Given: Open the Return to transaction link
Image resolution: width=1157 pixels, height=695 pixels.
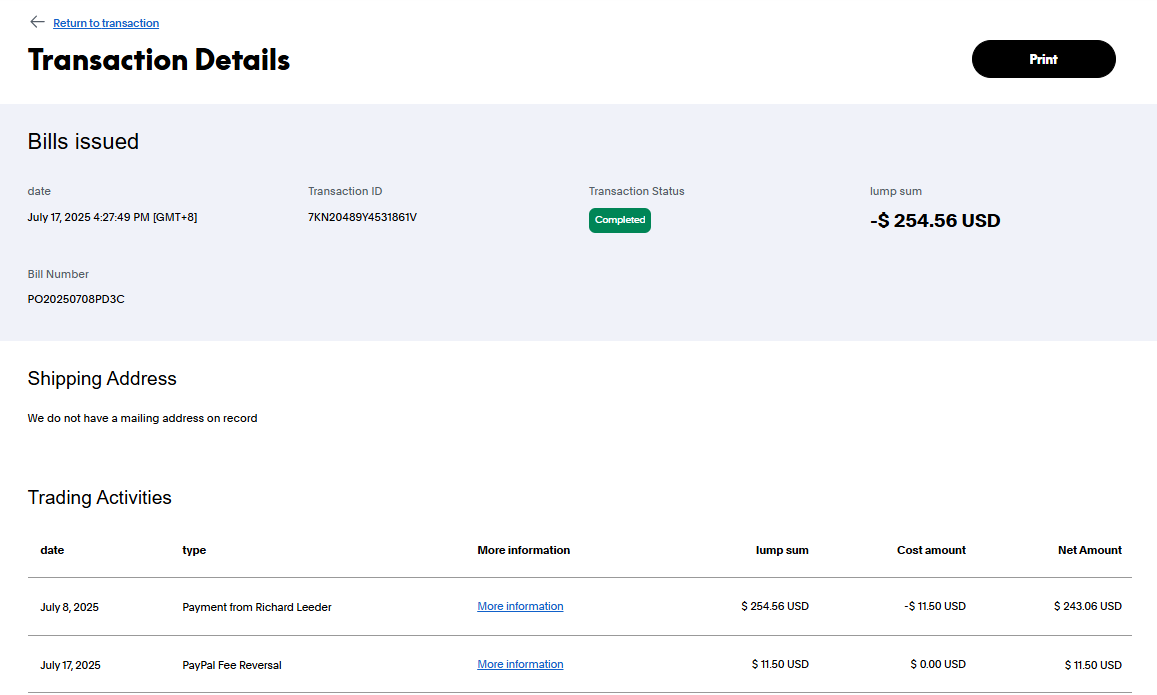Looking at the screenshot, I should pos(106,23).
